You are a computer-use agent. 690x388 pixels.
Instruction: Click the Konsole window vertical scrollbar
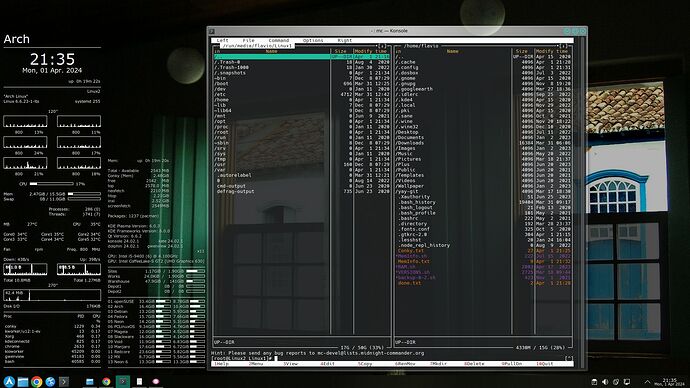pos(583,203)
